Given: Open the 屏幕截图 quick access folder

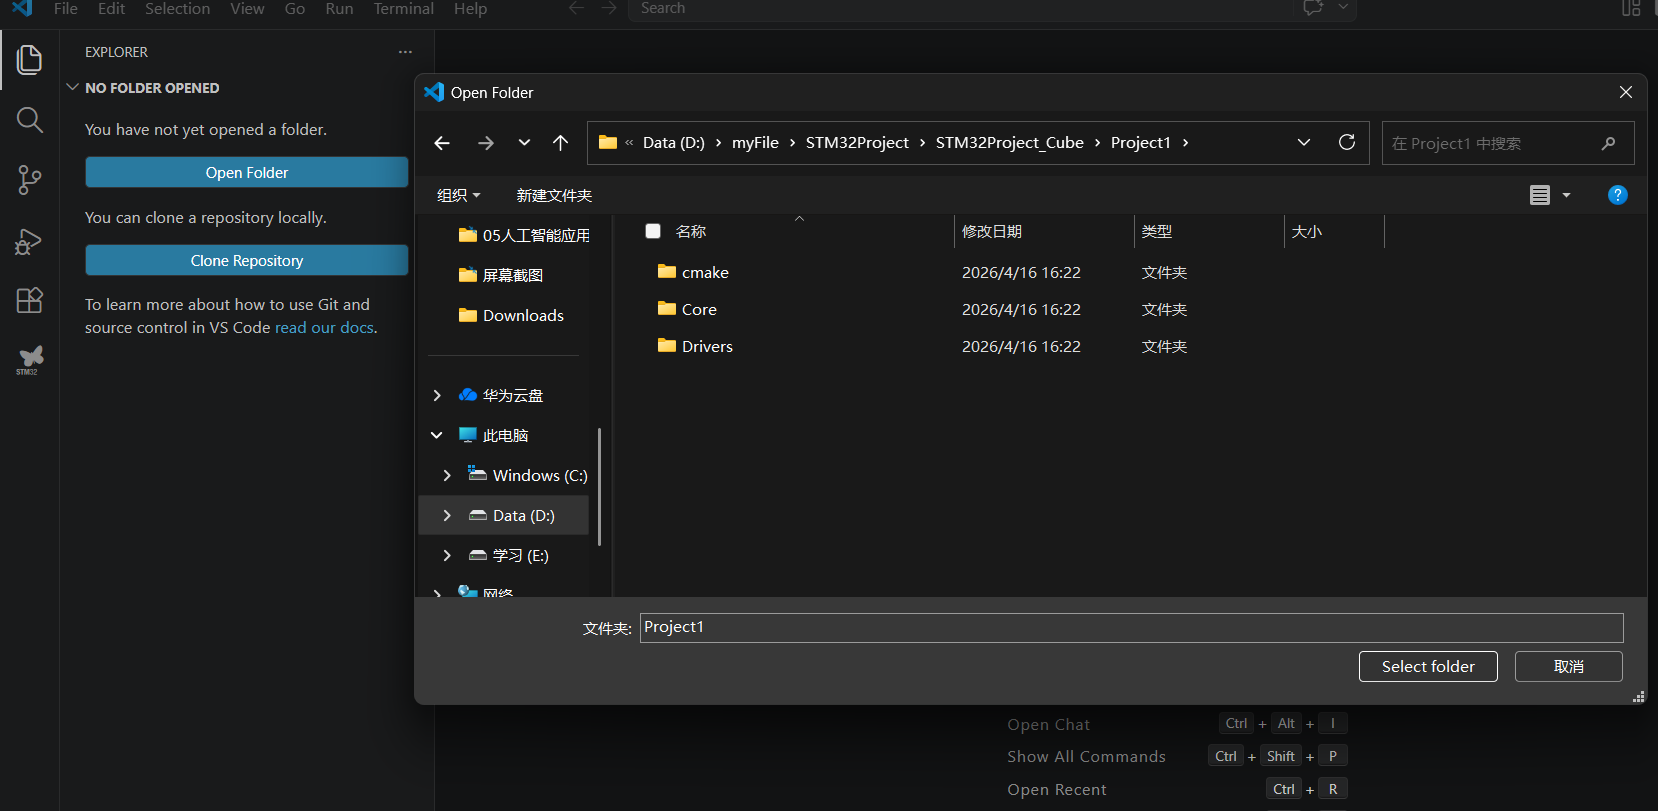Looking at the screenshot, I should point(501,275).
